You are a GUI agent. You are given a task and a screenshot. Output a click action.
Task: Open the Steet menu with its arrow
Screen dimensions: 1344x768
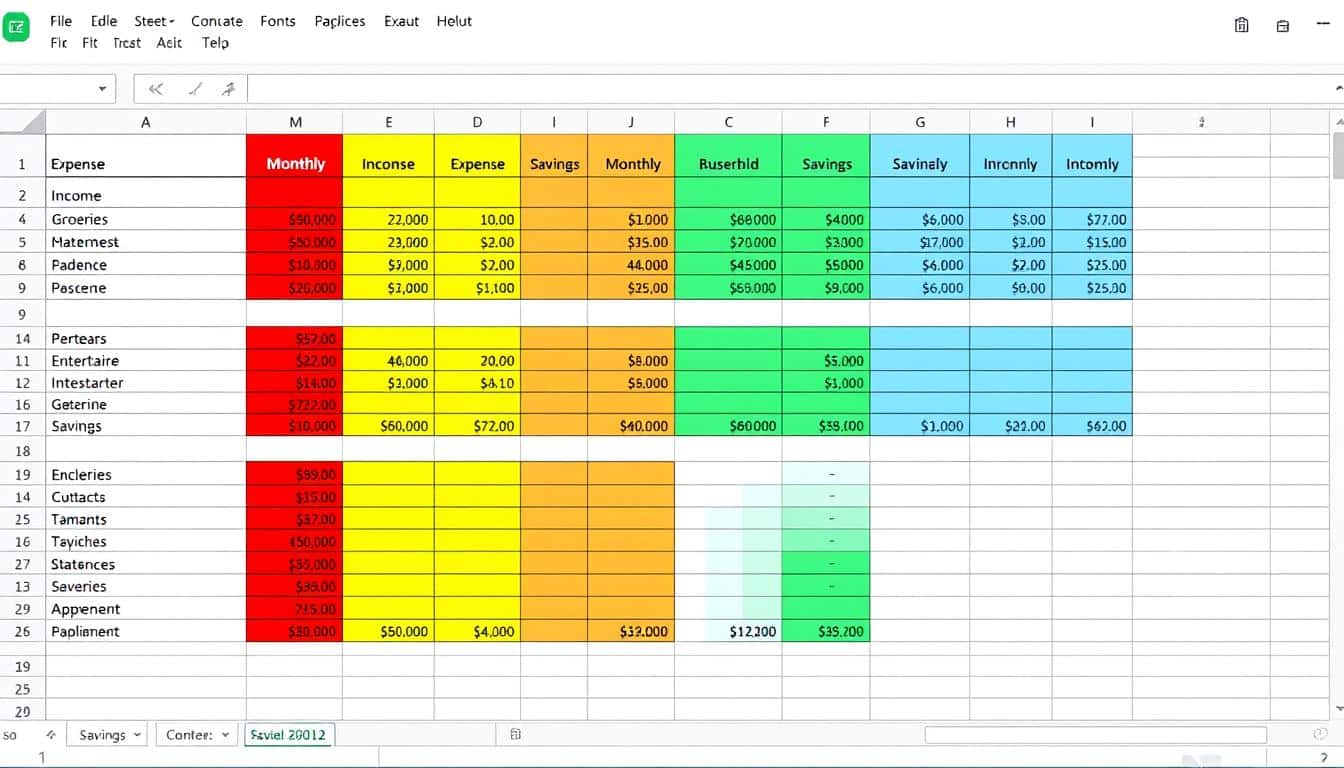point(154,21)
